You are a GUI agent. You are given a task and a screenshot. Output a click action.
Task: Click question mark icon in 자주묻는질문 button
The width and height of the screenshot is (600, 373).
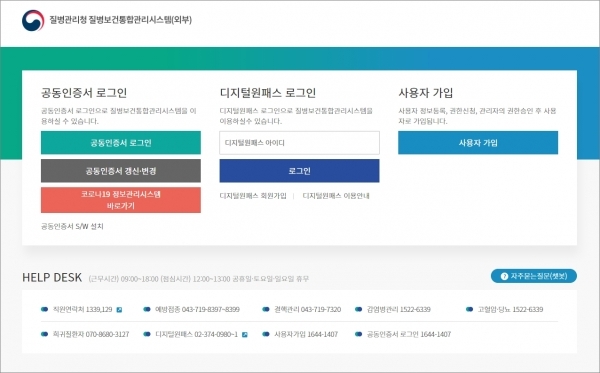(504, 276)
